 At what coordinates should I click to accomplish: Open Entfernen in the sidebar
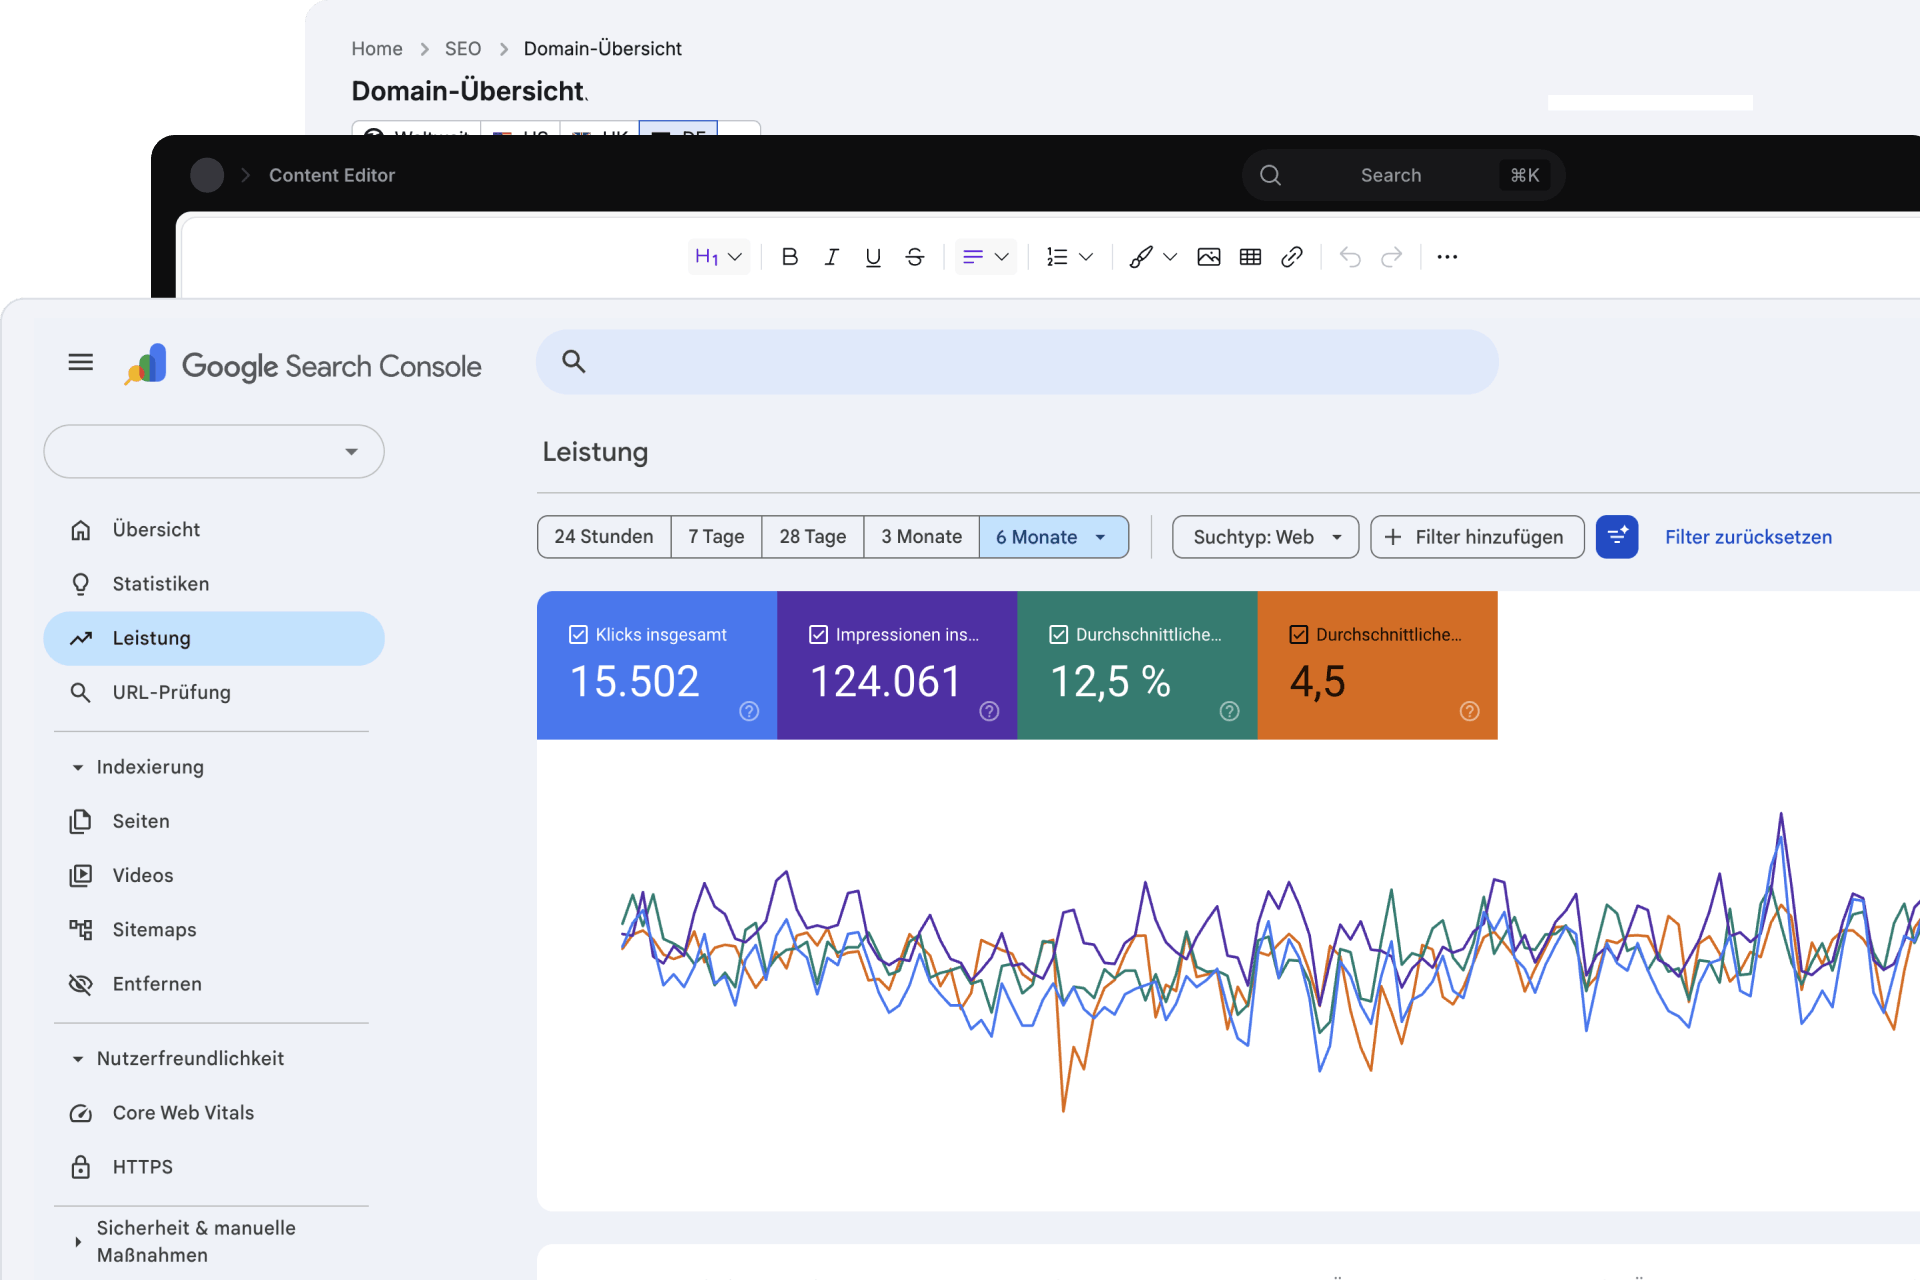pos(214,984)
